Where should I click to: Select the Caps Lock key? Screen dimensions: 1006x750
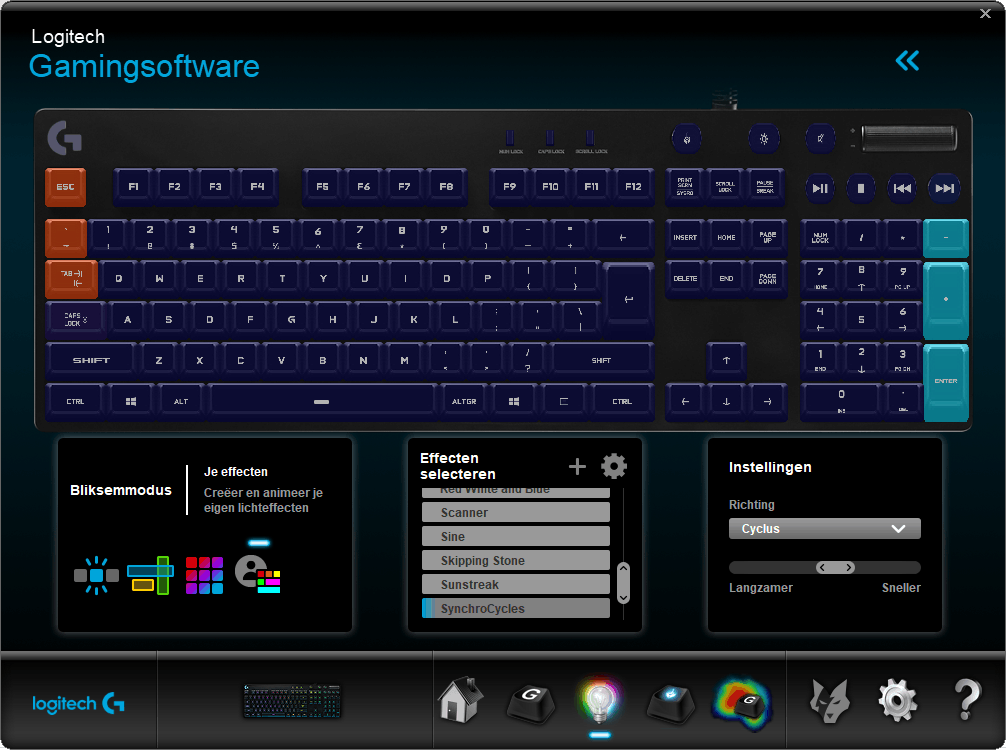tap(76, 320)
